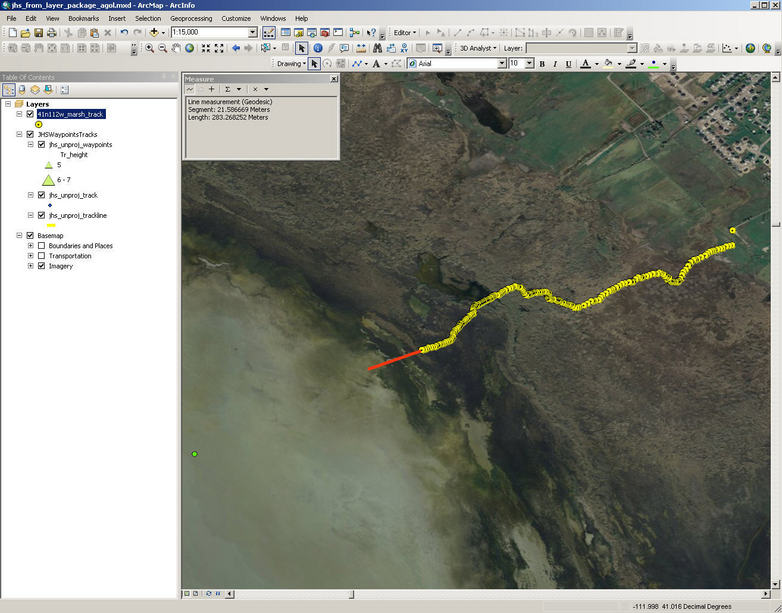Open the font size dropdown

529,64
